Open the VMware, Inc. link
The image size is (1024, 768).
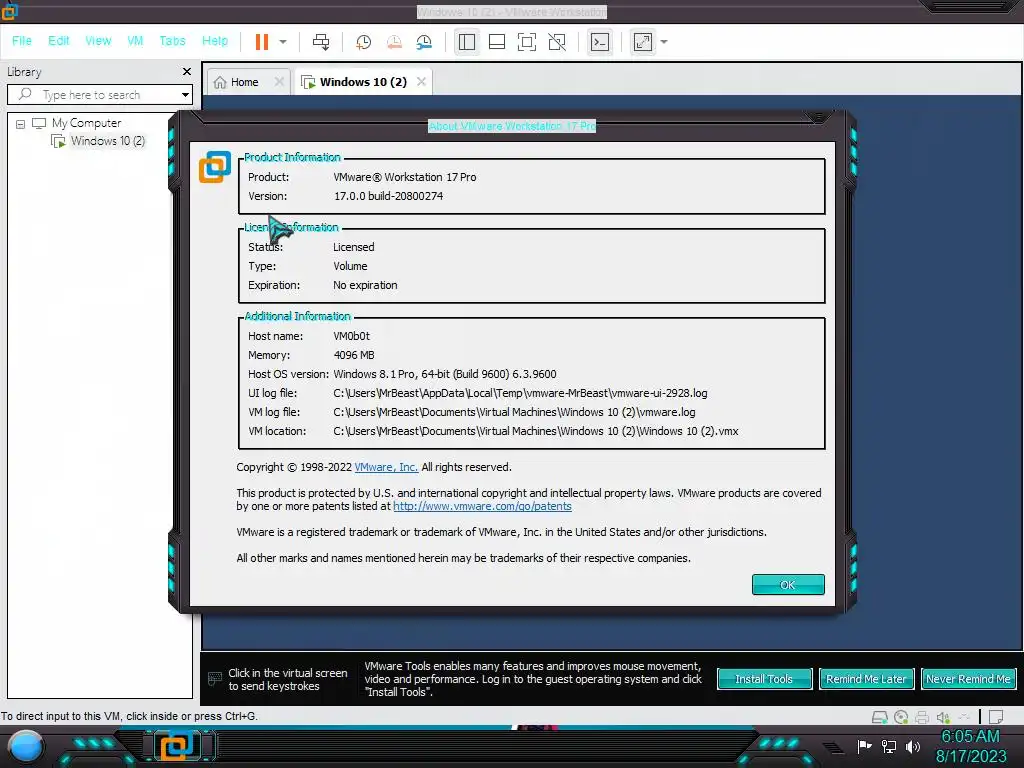tap(386, 468)
